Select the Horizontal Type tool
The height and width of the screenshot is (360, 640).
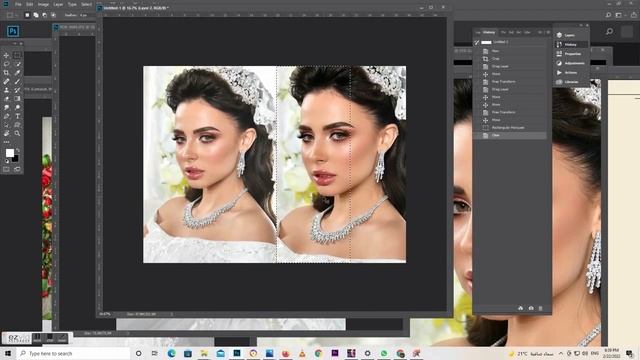point(17,116)
